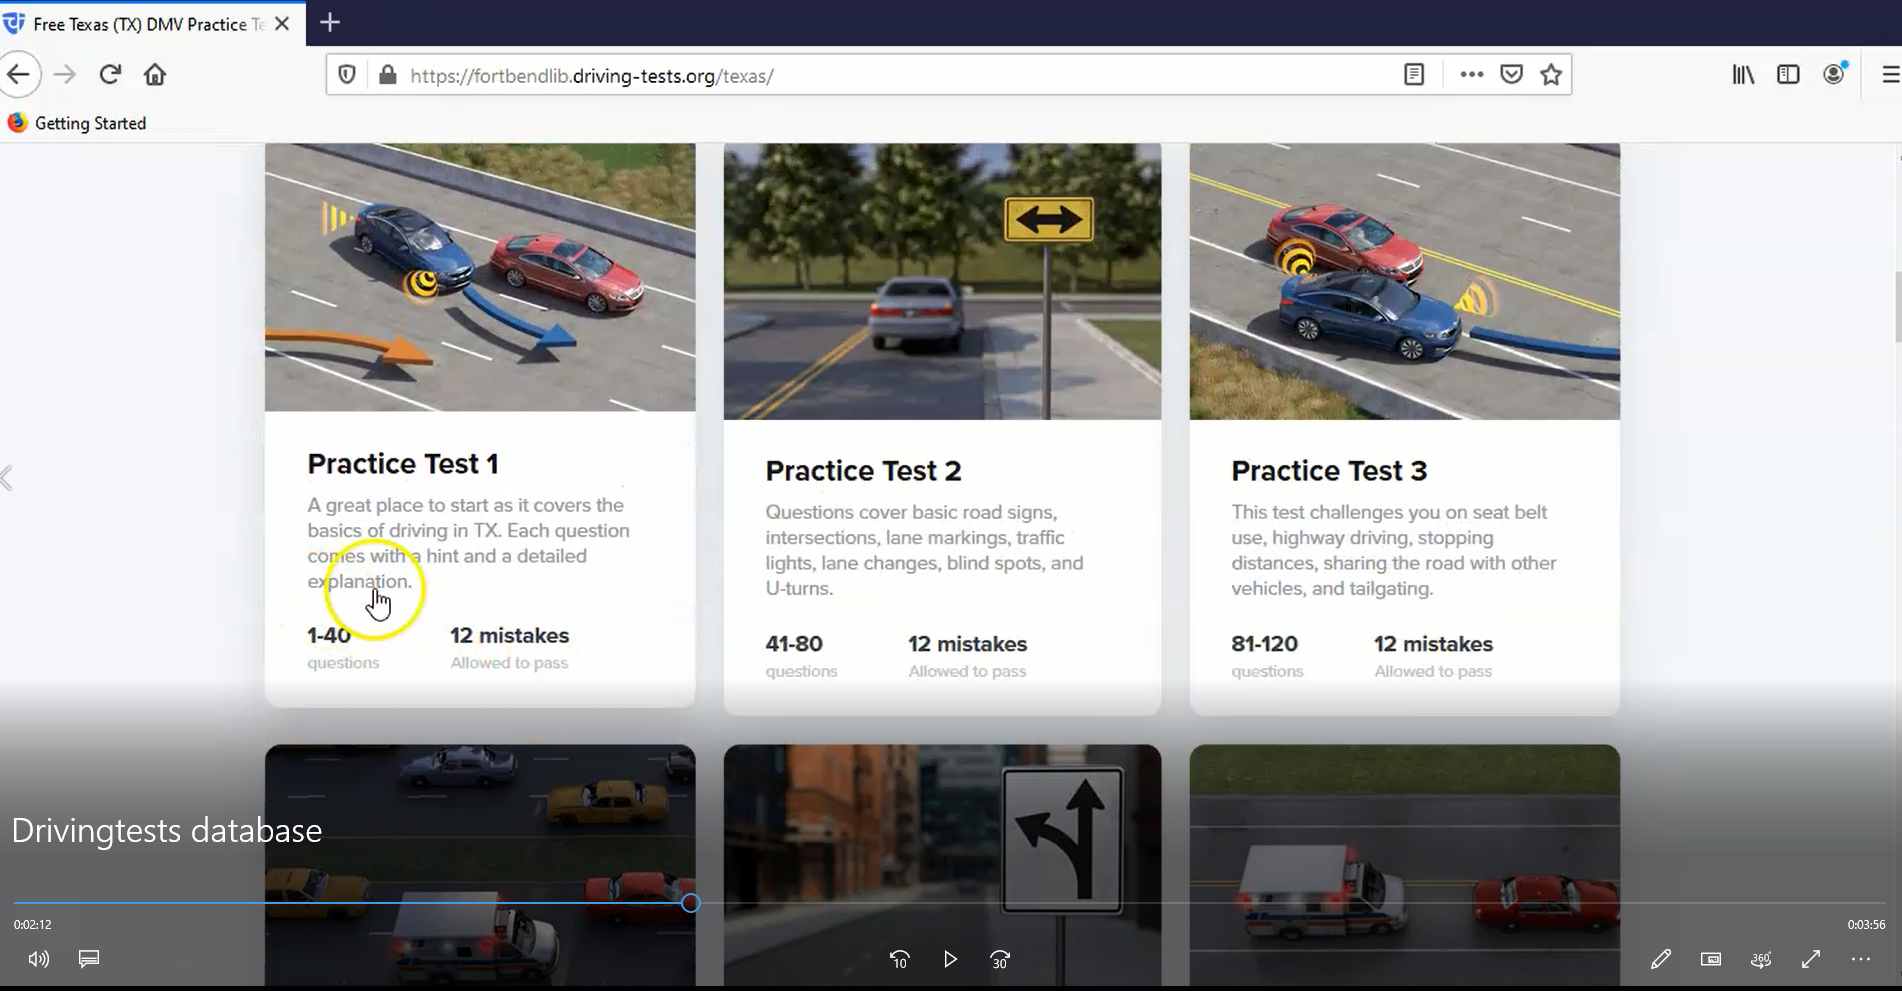Image resolution: width=1902 pixels, height=991 pixels.
Task: Open more video options ellipsis
Action: [x=1861, y=959]
